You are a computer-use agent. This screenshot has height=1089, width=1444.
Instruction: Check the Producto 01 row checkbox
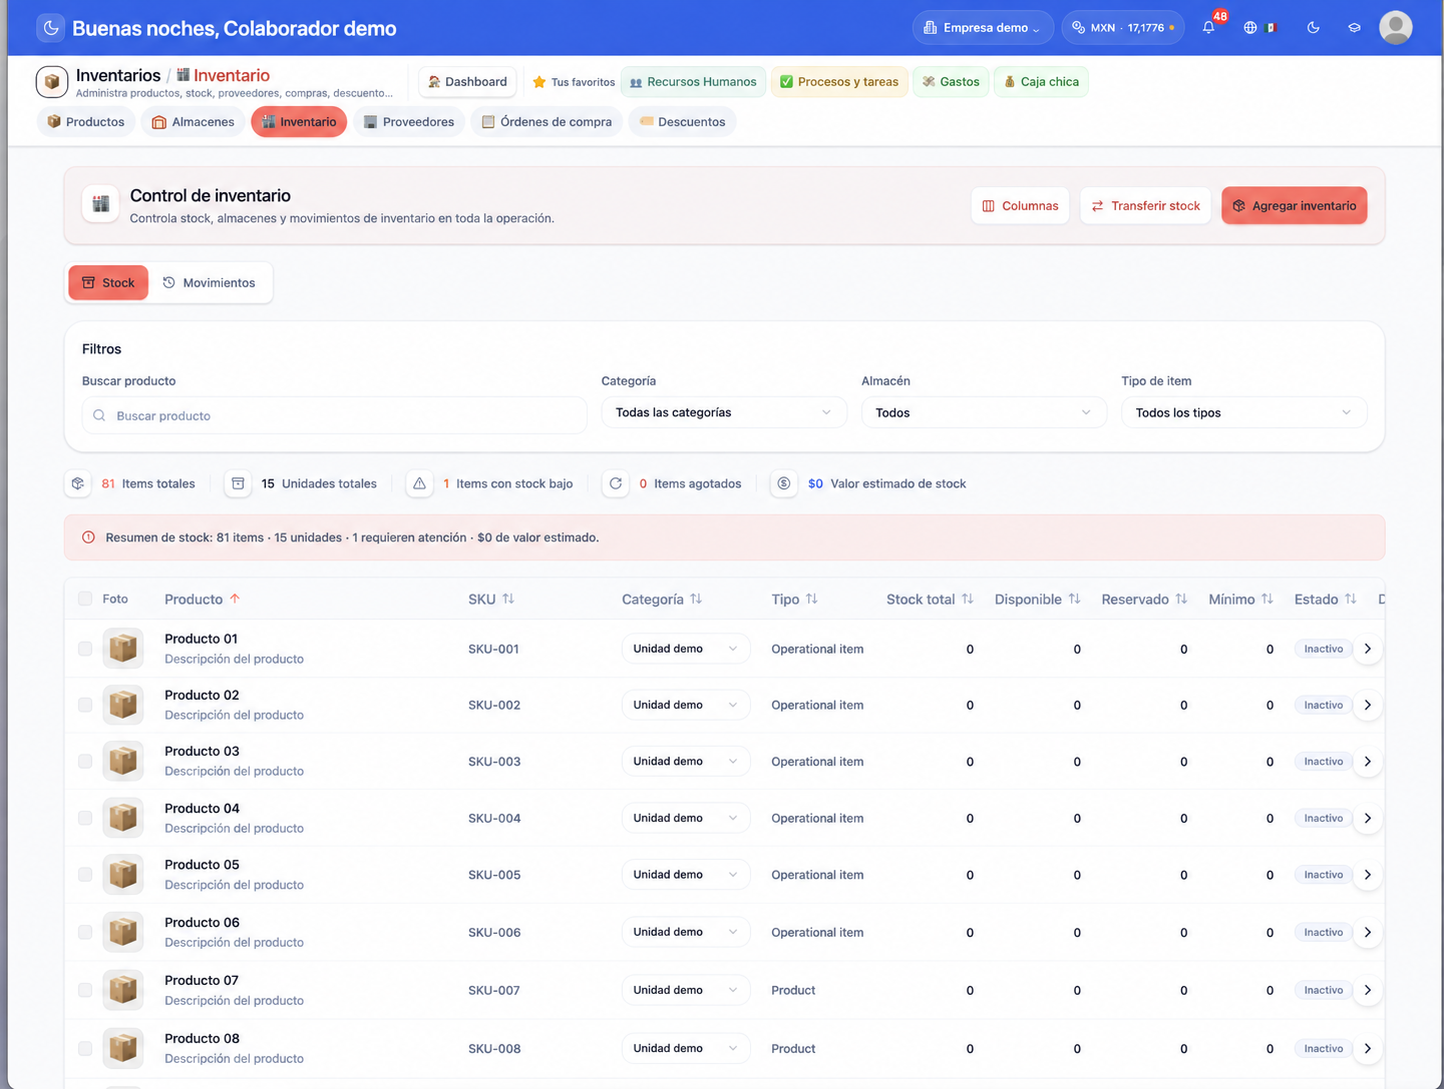pos(85,649)
